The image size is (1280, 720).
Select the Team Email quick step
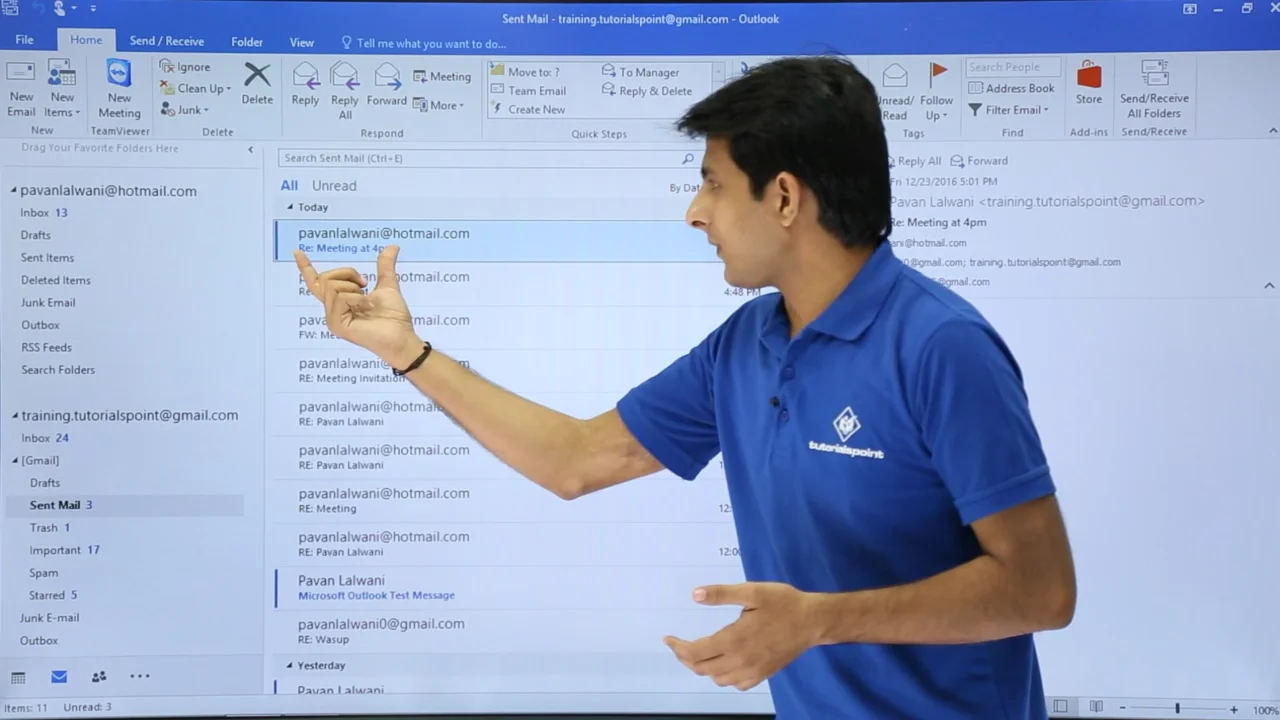528,91
